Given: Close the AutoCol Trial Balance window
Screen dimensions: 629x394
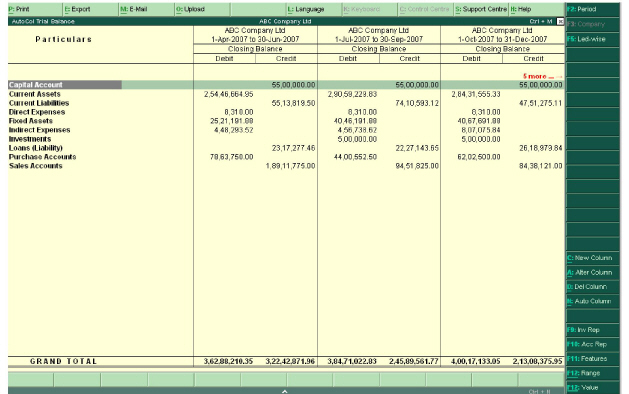Looking at the screenshot, I should click(560, 22).
